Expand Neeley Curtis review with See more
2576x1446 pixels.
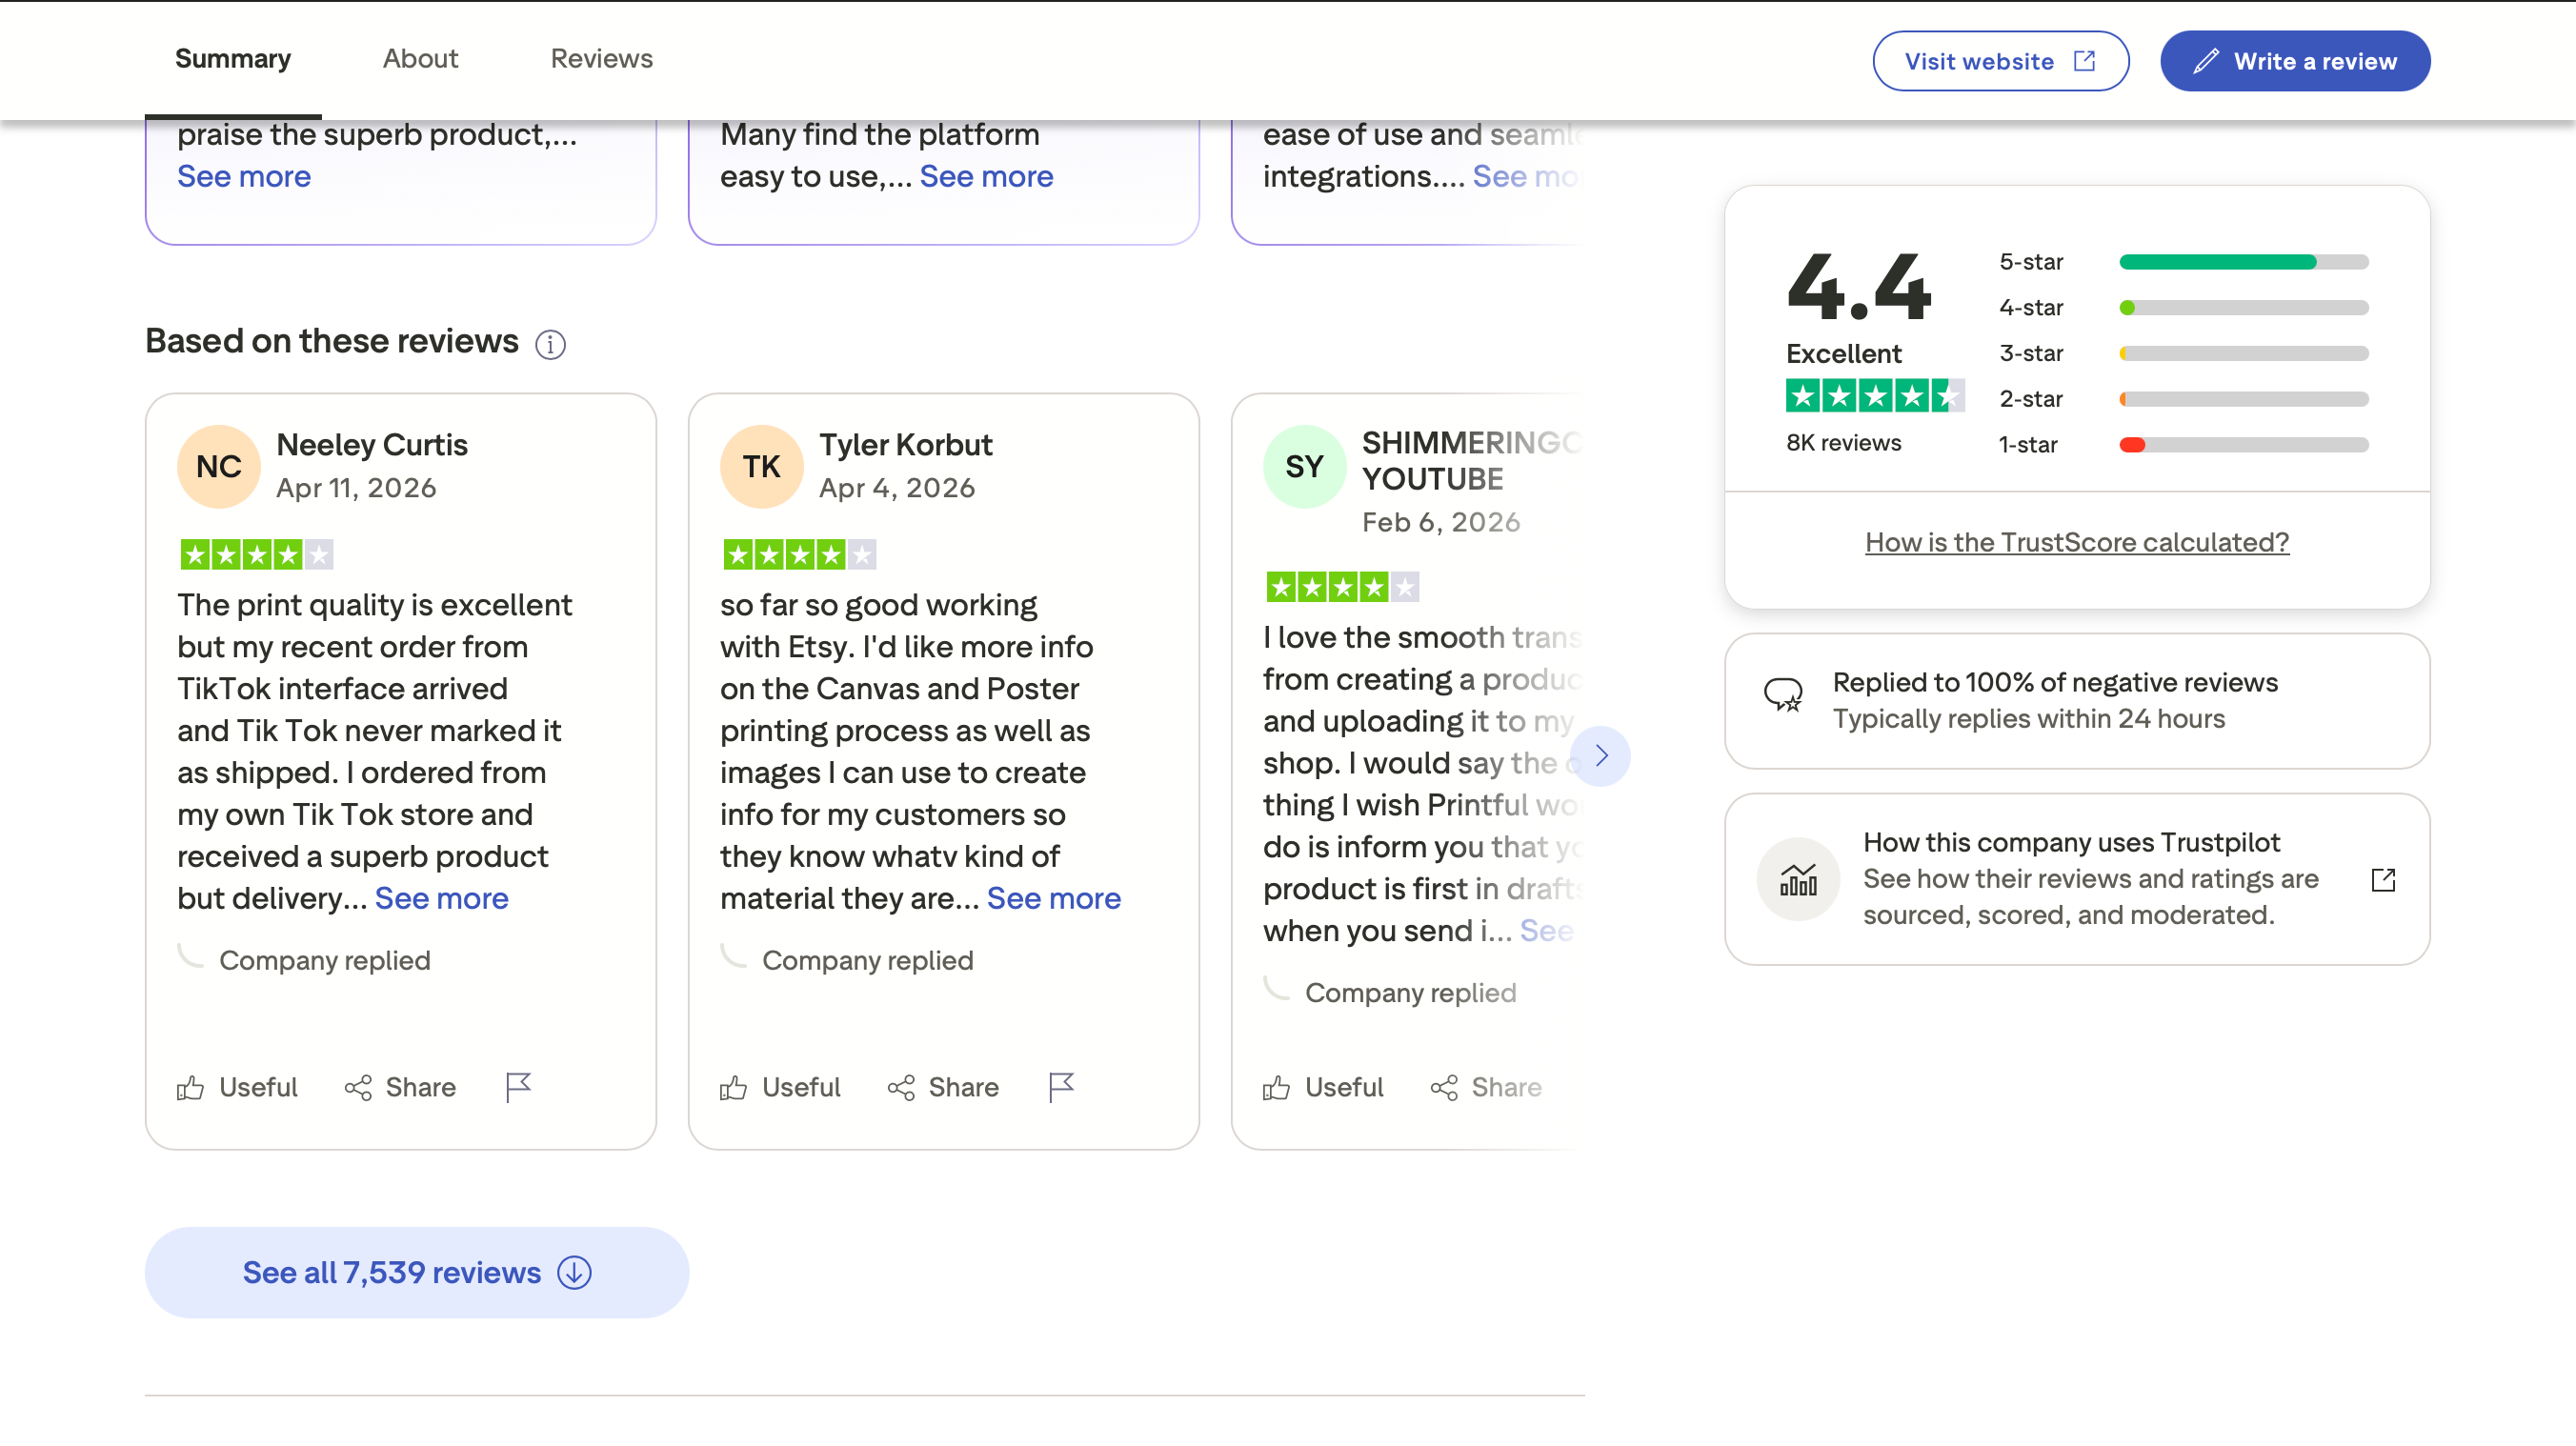(441, 898)
